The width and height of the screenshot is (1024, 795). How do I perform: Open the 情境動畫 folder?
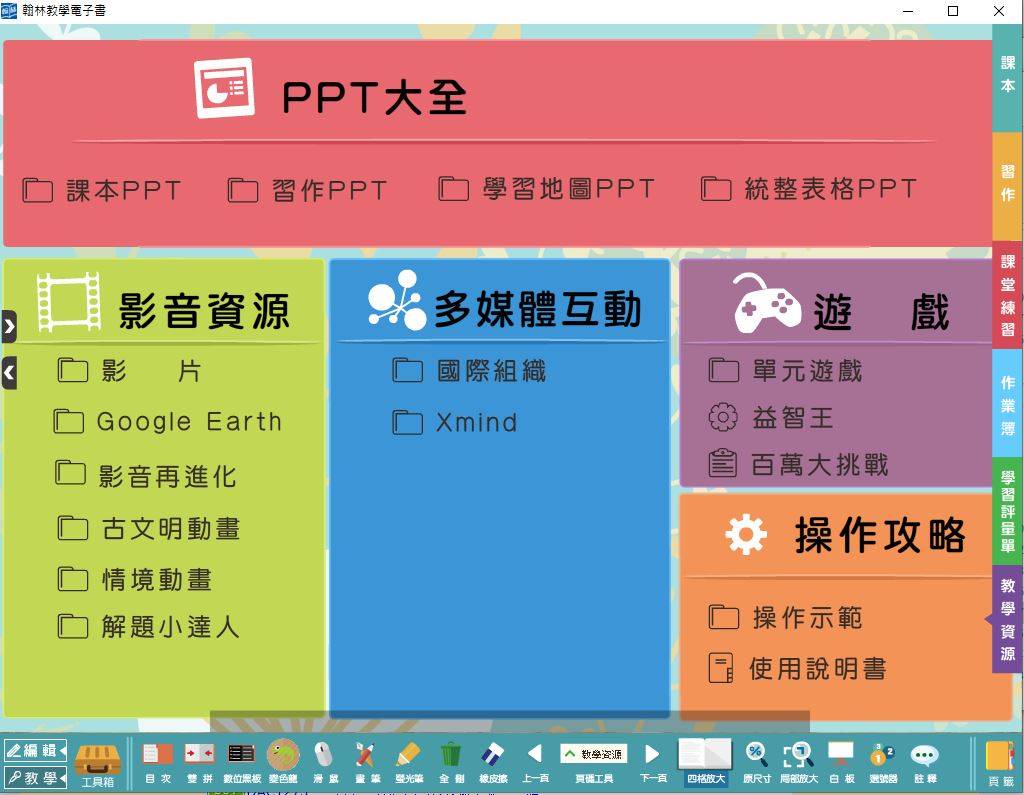135,579
